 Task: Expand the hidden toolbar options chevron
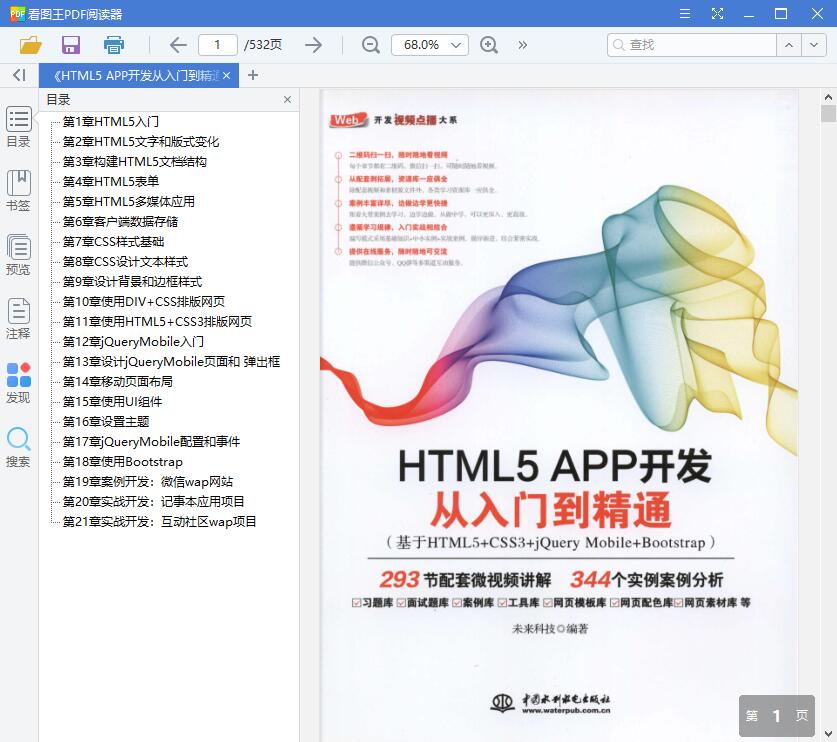(525, 45)
